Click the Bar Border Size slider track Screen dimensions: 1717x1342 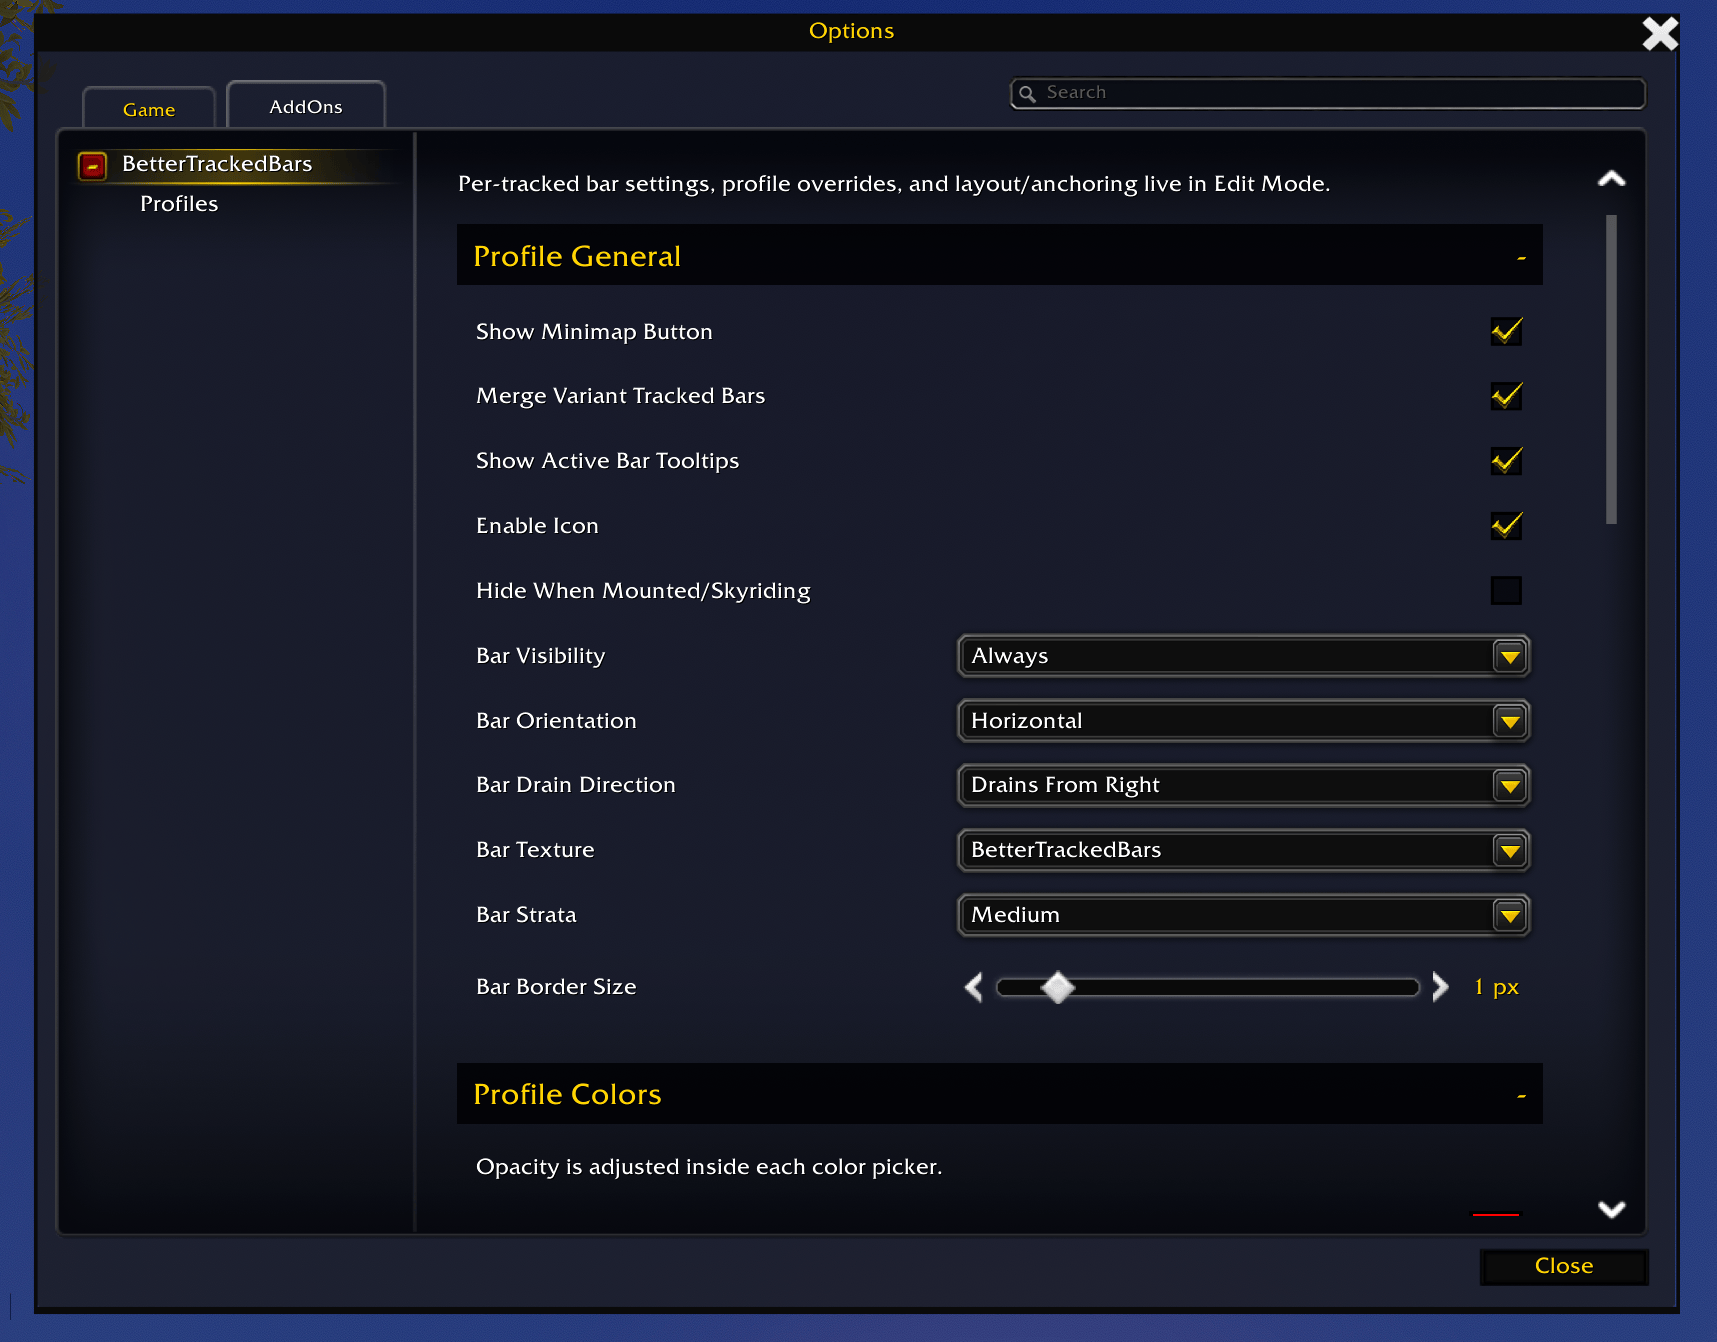1208,988
